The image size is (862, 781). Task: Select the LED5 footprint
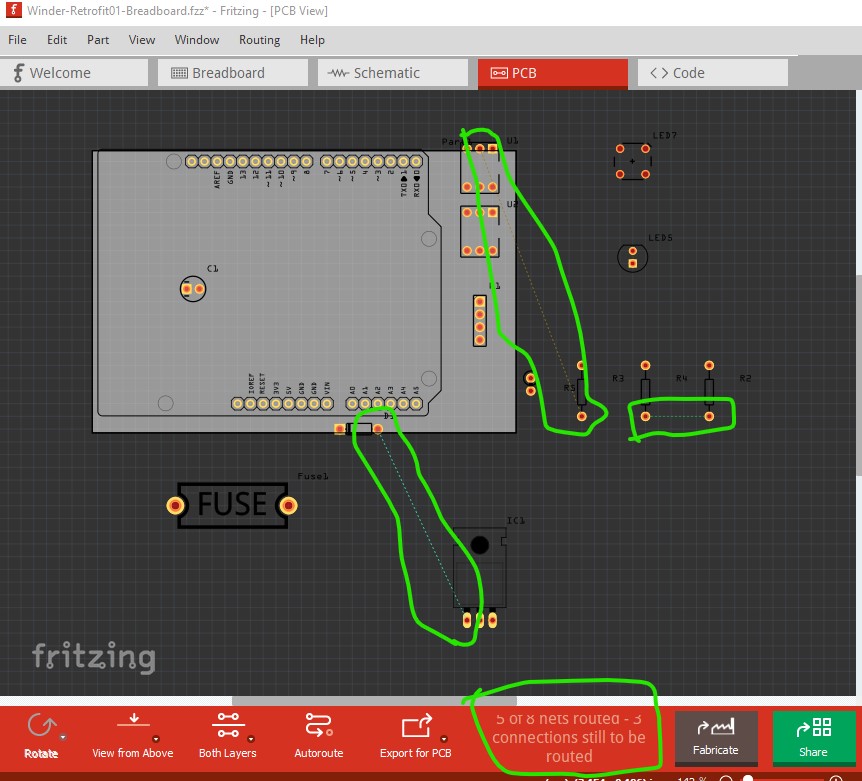tap(633, 257)
